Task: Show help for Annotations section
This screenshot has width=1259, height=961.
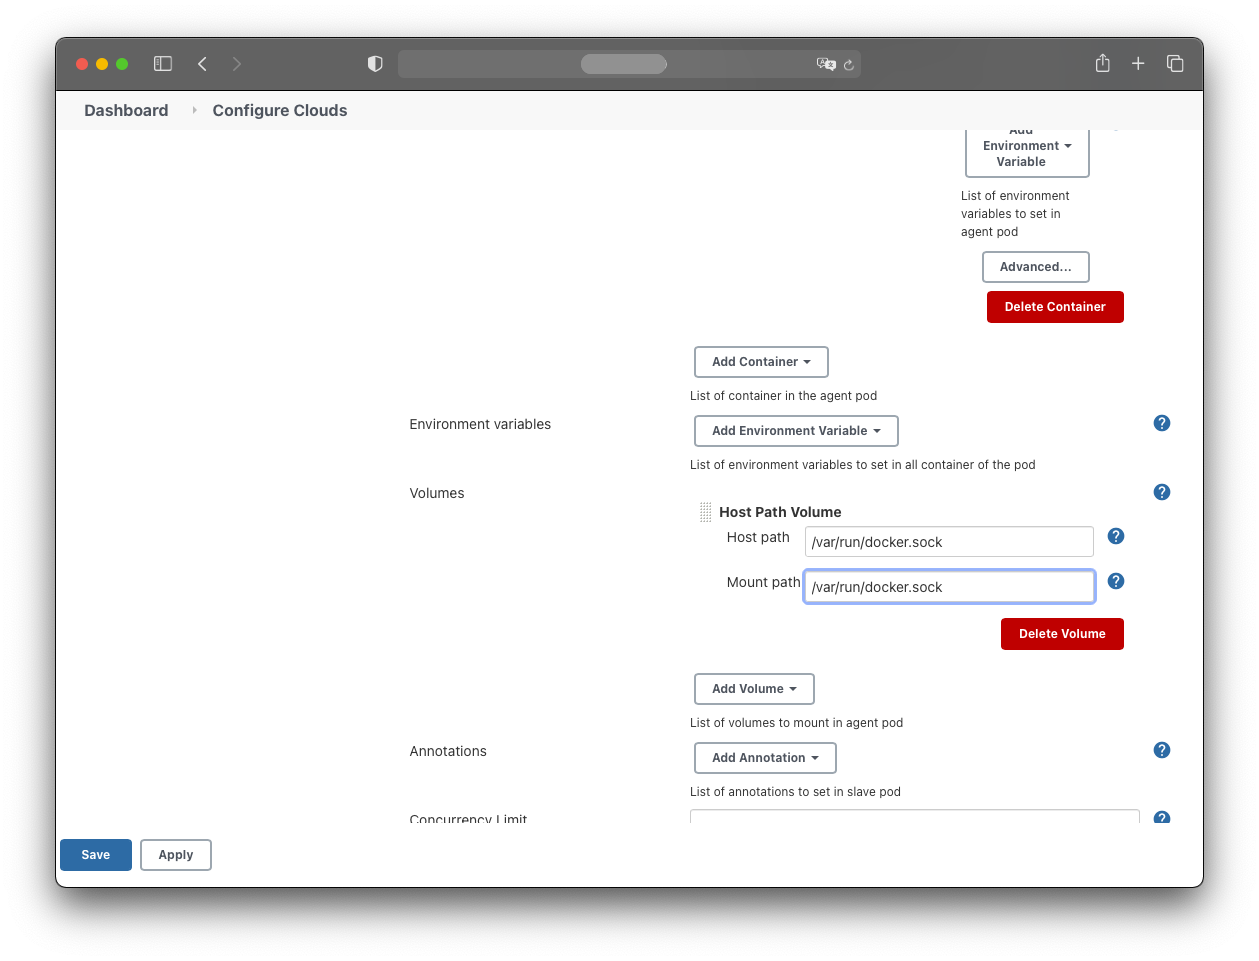Action: pos(1162,750)
